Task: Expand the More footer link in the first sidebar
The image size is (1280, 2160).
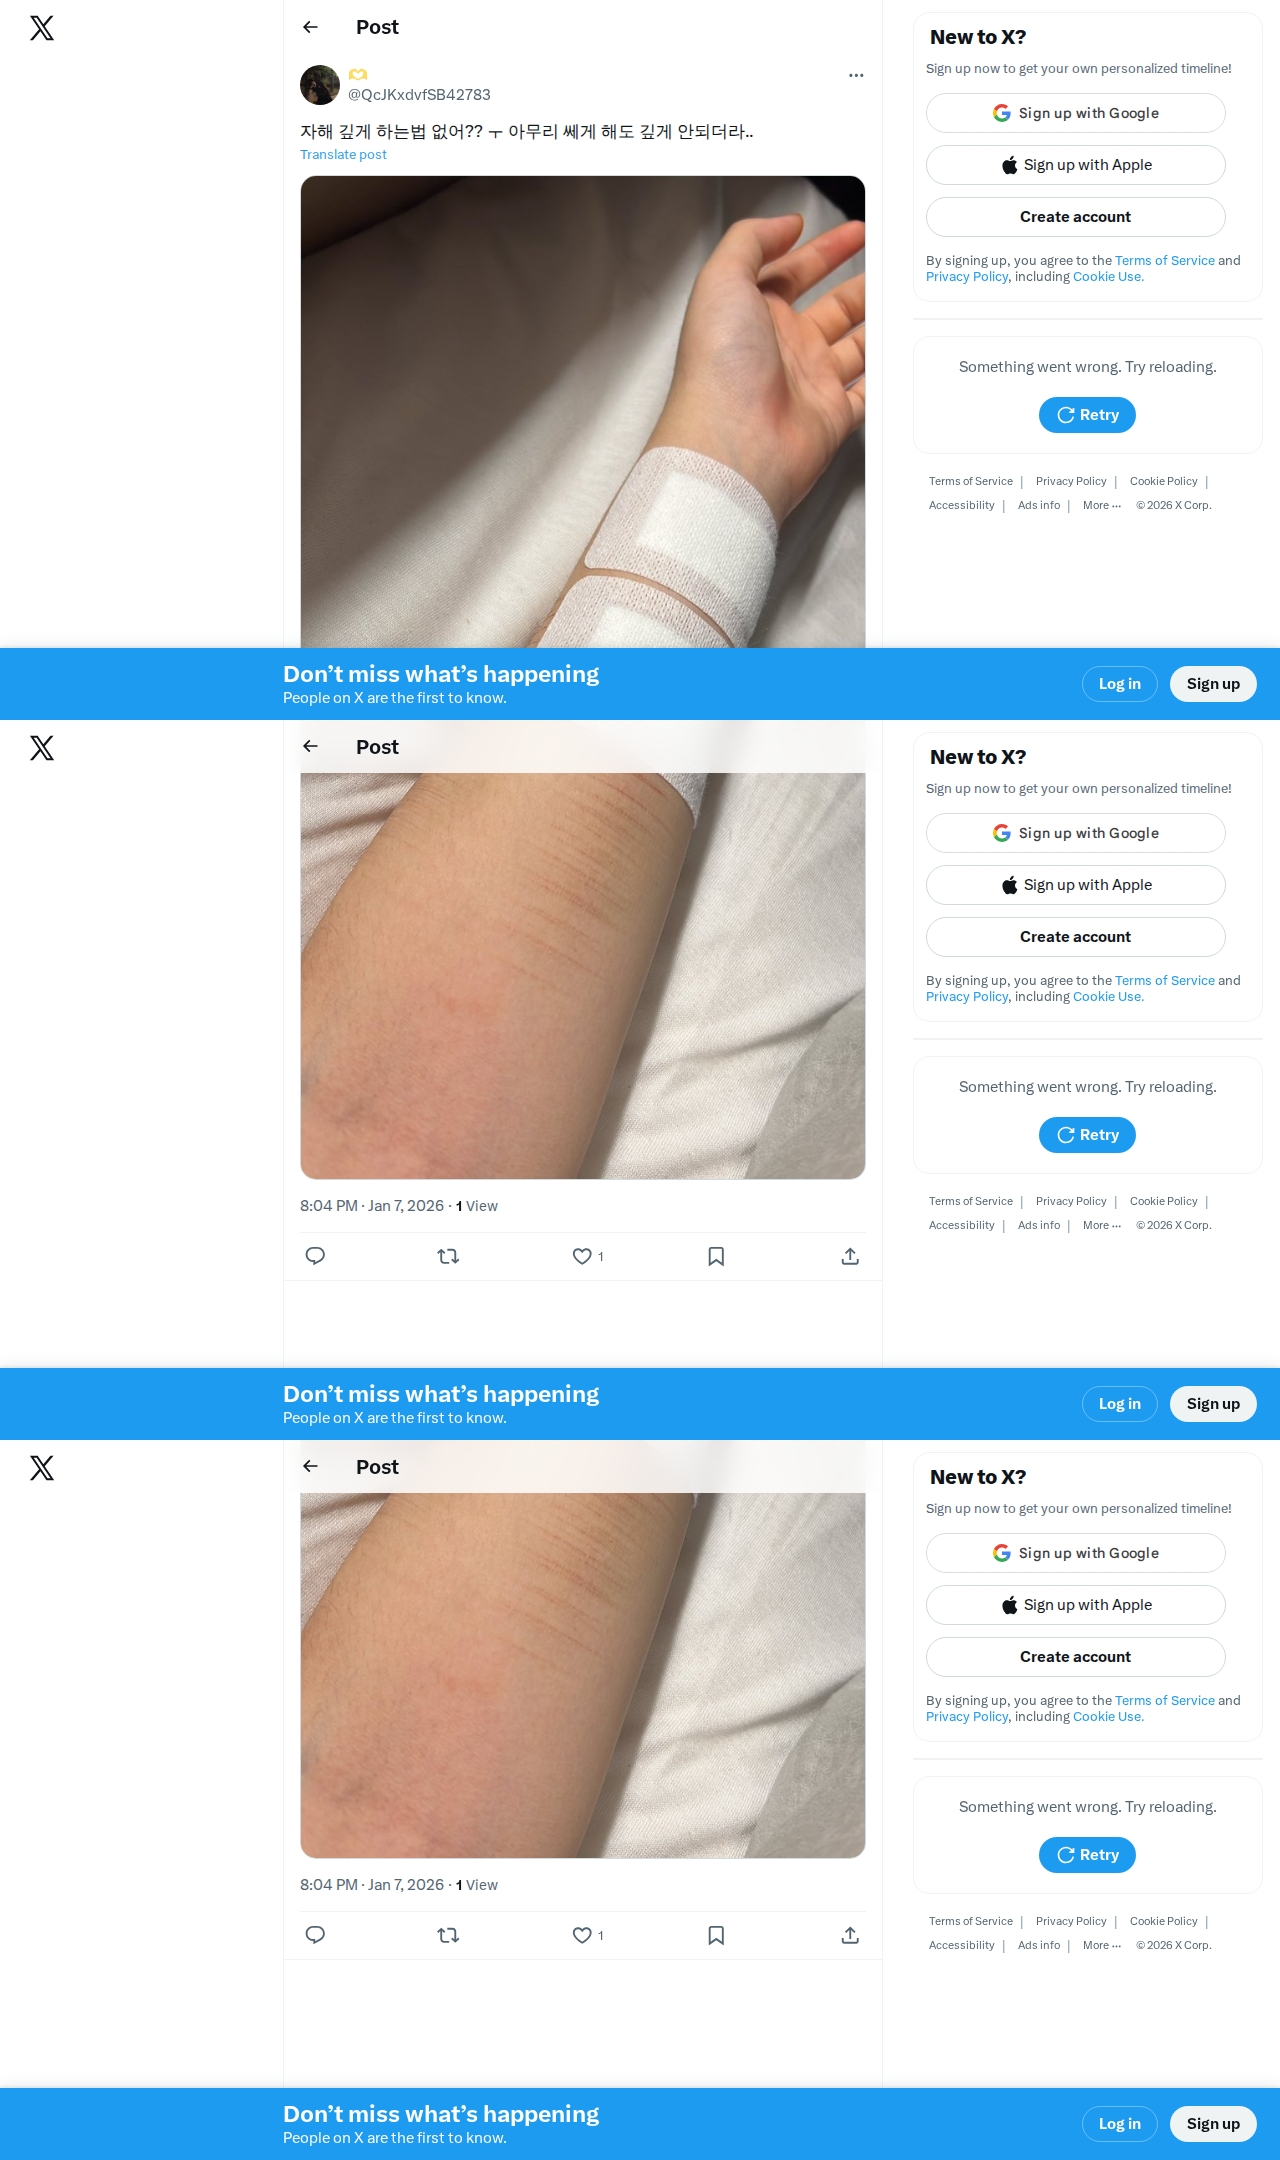Action: (1102, 505)
